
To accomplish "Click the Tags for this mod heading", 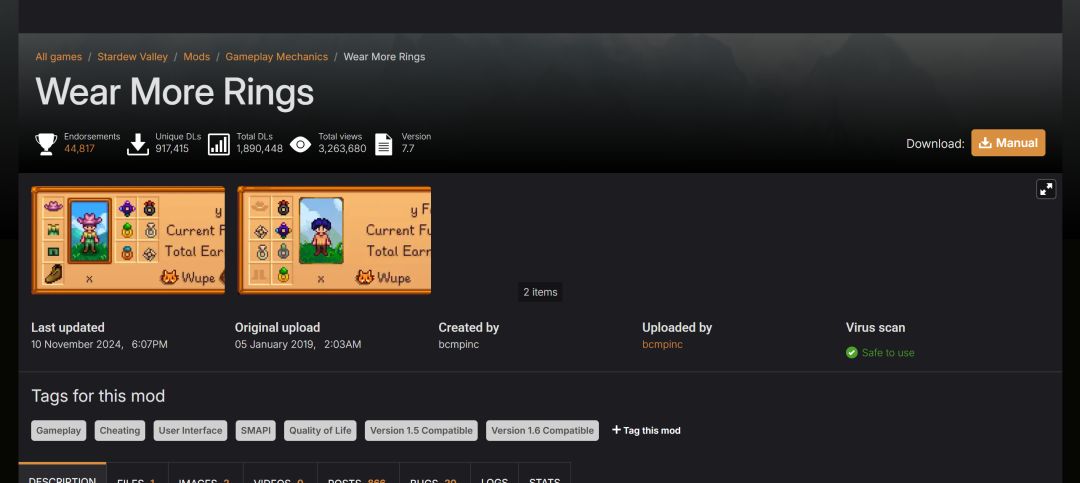I will coord(98,396).
